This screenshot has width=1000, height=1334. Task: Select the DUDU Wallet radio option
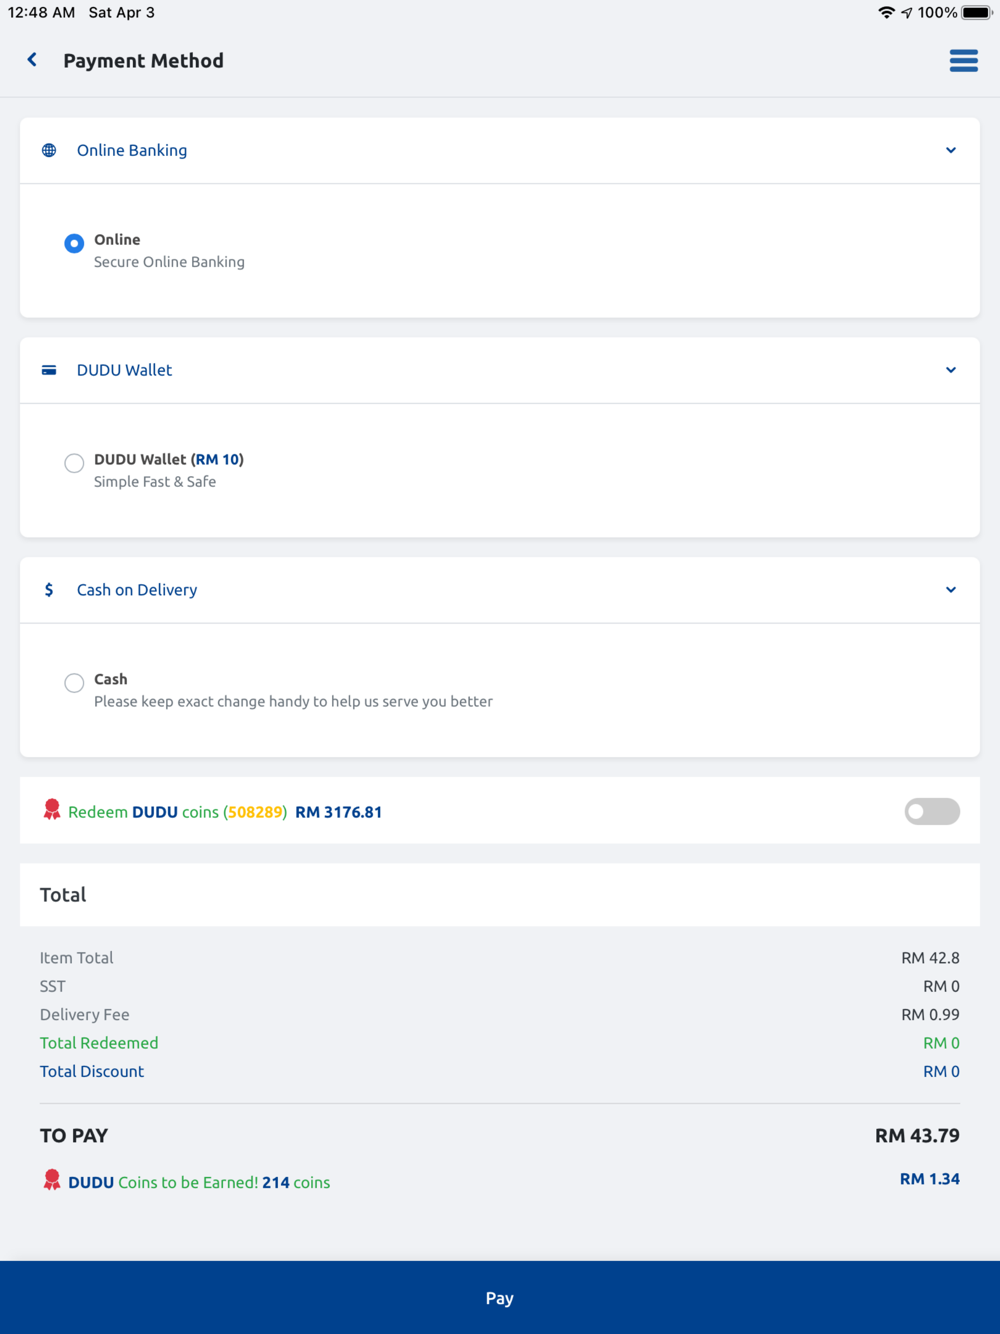(x=74, y=463)
